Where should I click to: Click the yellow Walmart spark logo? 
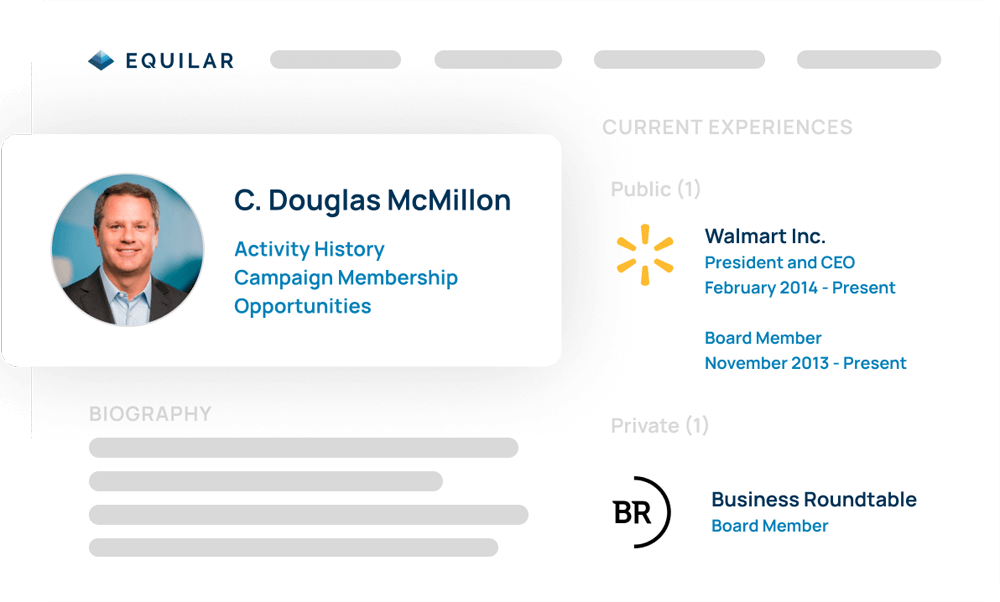pos(645,254)
